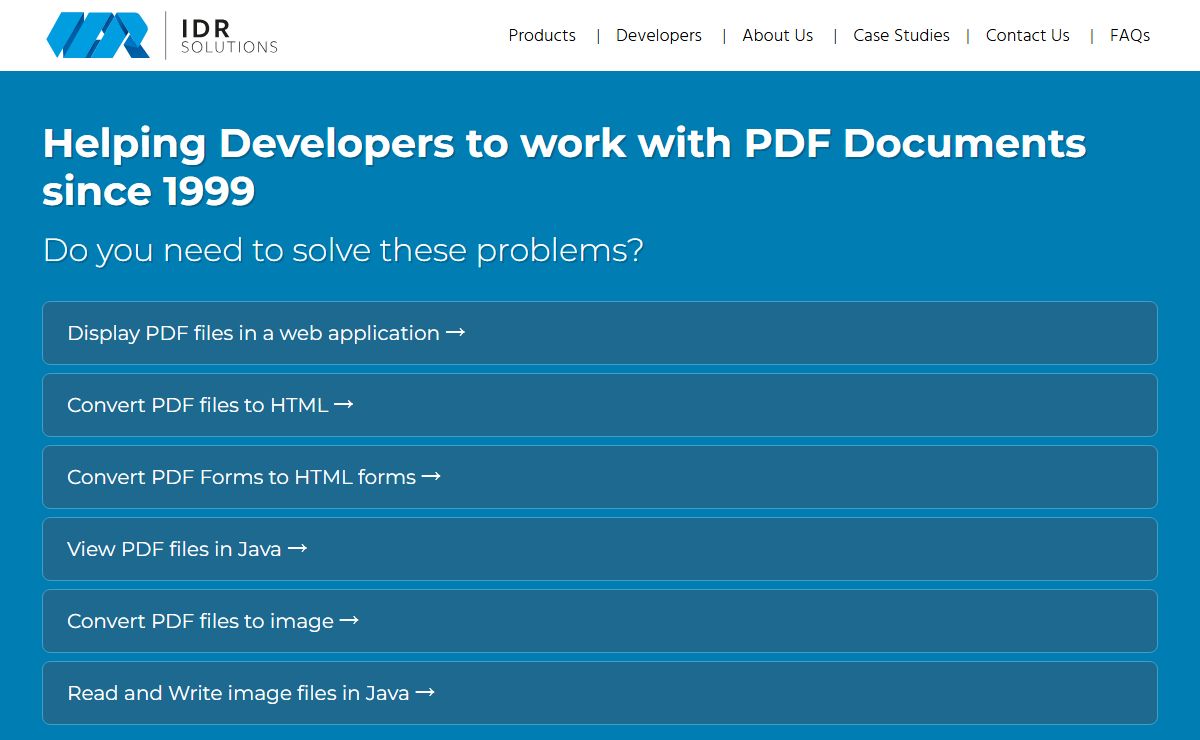The width and height of the screenshot is (1200, 740).
Task: Choose Convert PDF files to image
Action: point(600,621)
